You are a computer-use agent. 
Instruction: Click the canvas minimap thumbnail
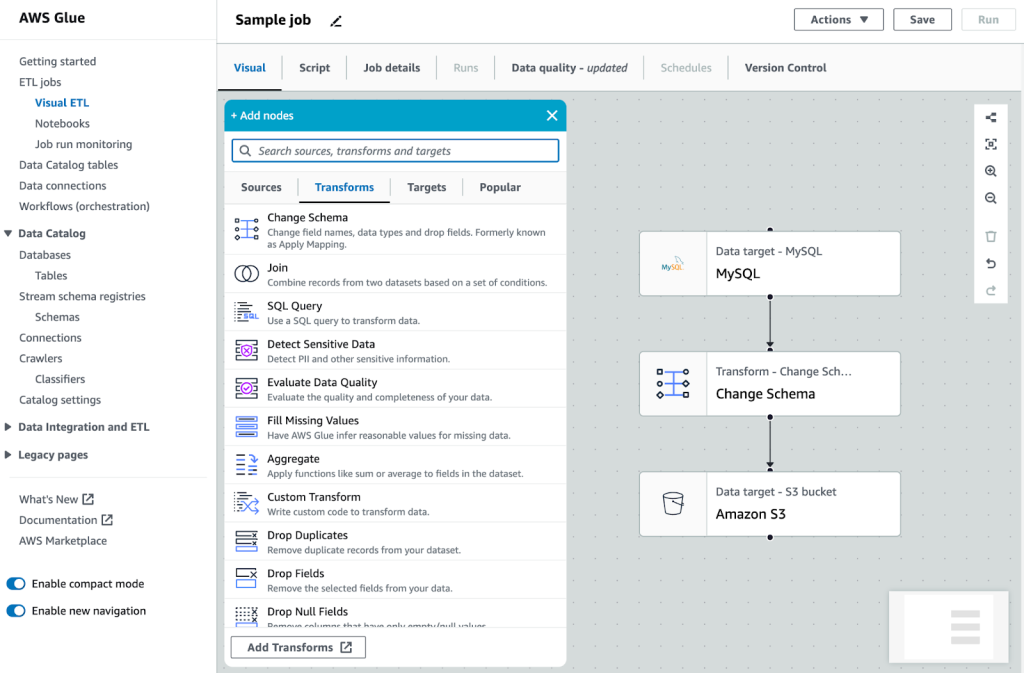click(949, 627)
